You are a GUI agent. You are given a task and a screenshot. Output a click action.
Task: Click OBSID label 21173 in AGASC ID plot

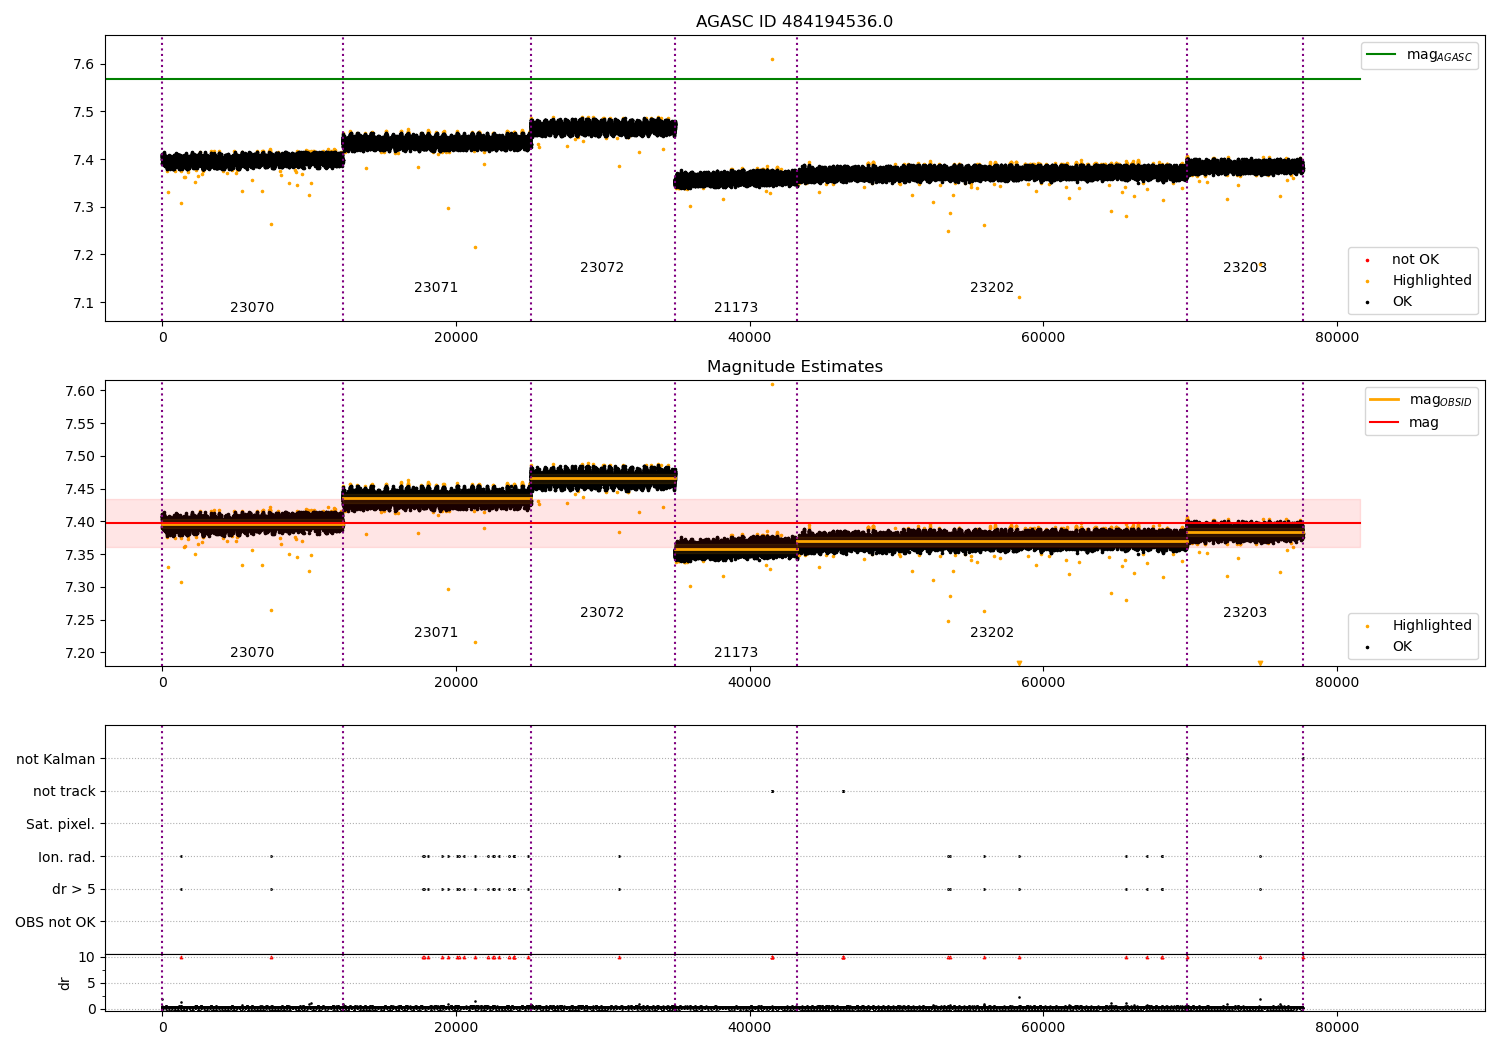point(736,308)
